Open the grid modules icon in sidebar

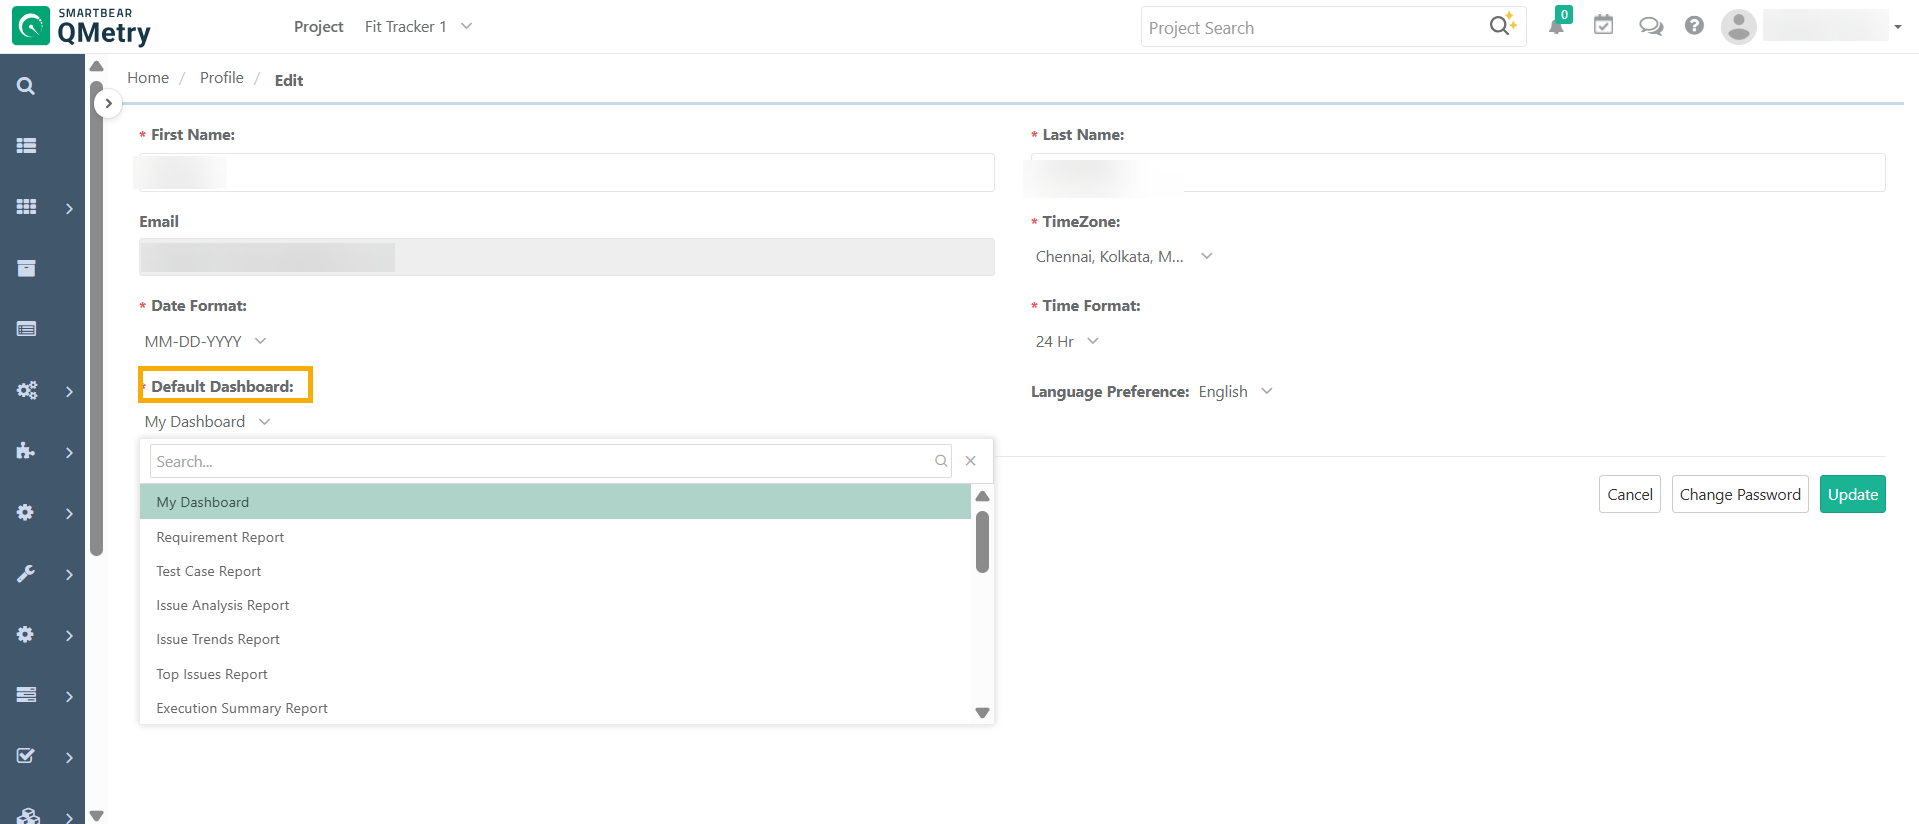coord(26,207)
